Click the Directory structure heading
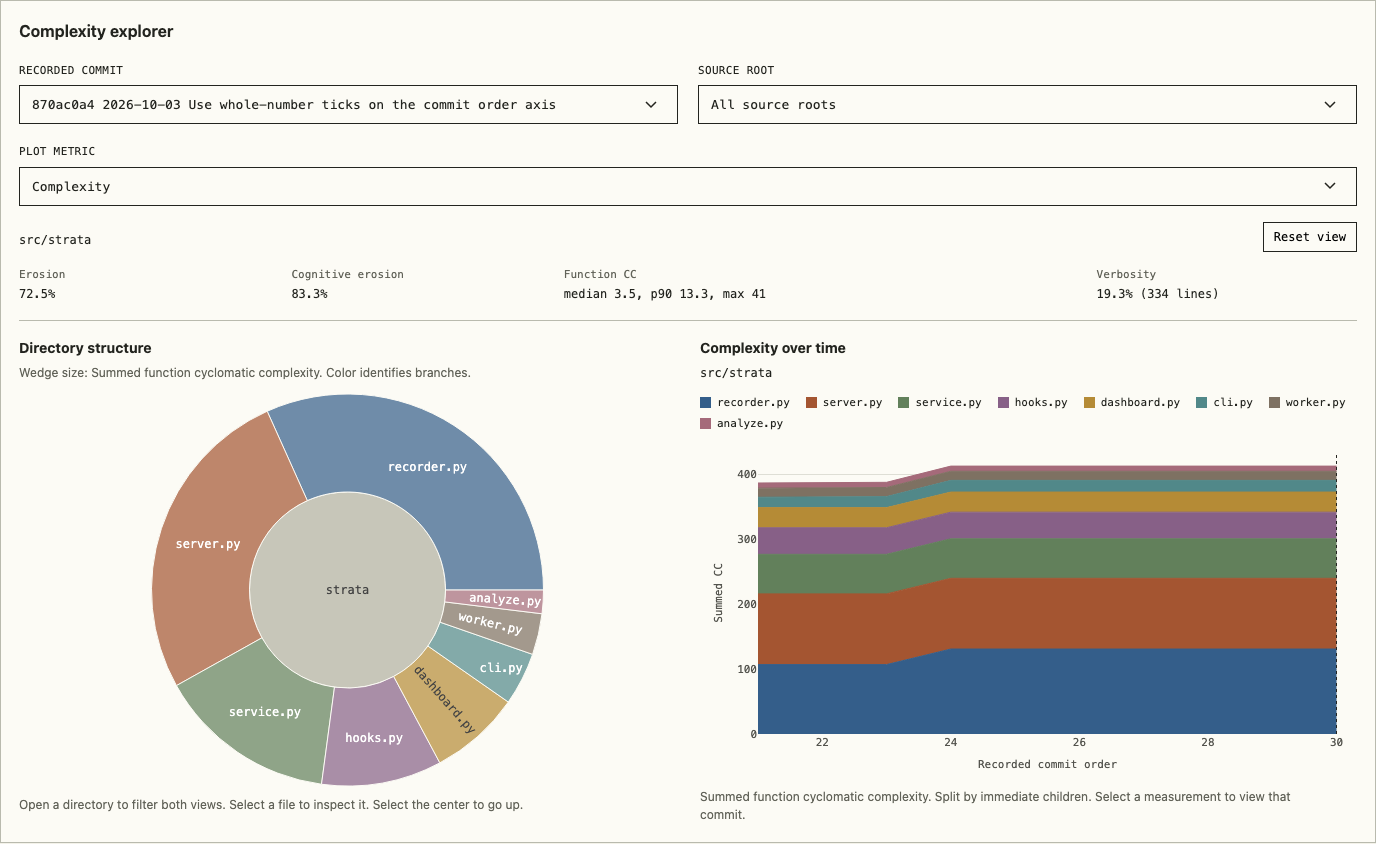Image resolution: width=1376 pixels, height=844 pixels. [x=85, y=348]
